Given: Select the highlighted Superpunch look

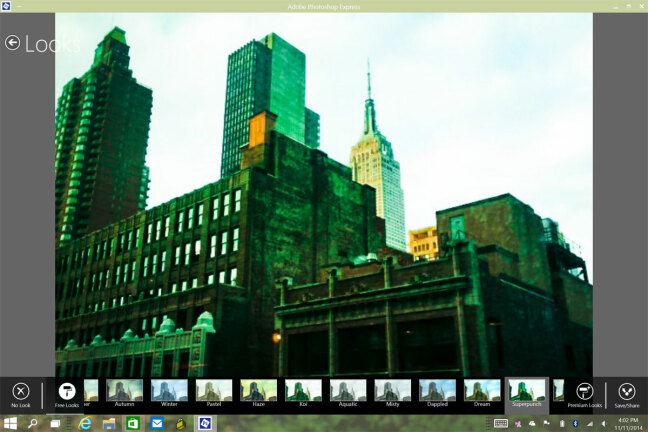Looking at the screenshot, I should (526, 395).
